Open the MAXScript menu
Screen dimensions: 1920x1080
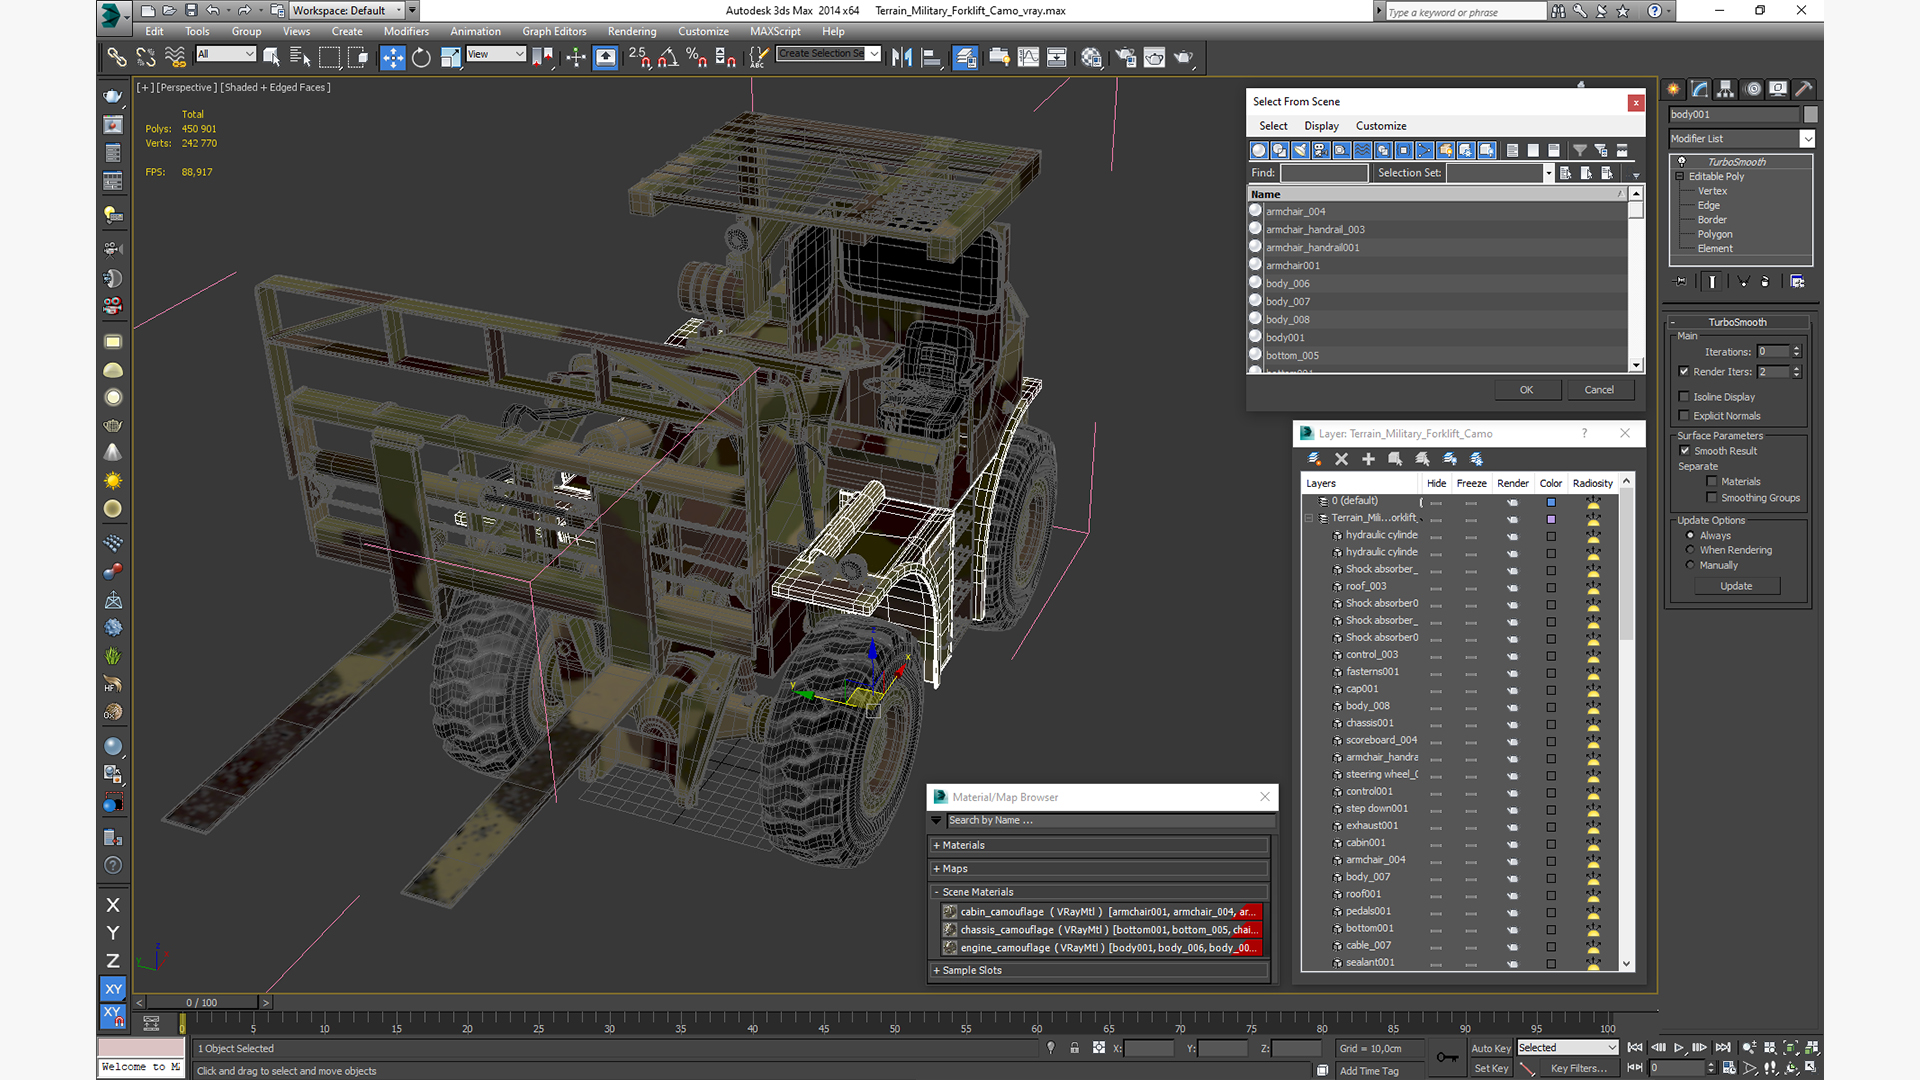click(775, 31)
